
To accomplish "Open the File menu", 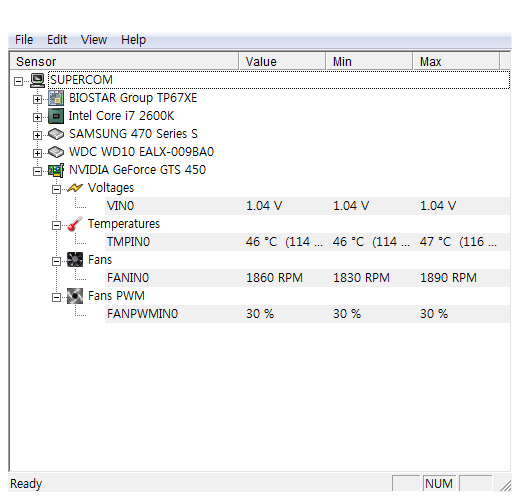I will pyautogui.click(x=24, y=40).
